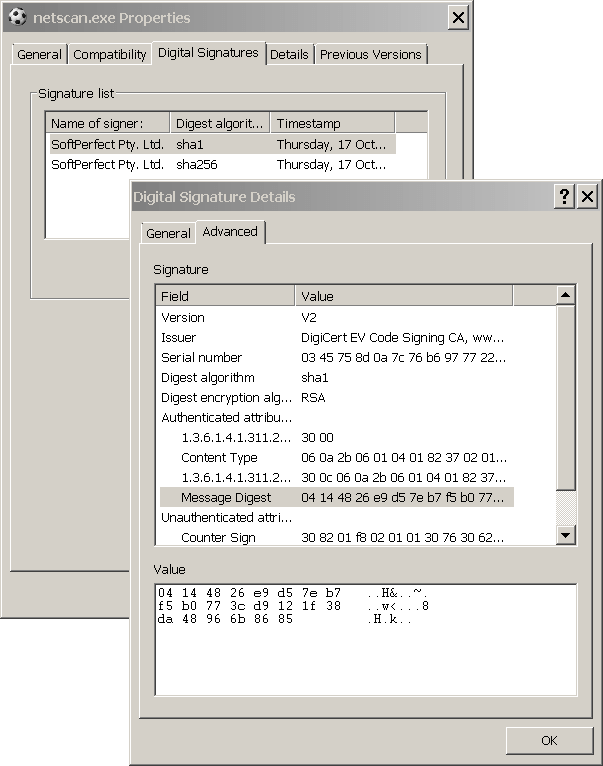Select the Content Type row
Viewport: 603px width, 766px height.
336,457
